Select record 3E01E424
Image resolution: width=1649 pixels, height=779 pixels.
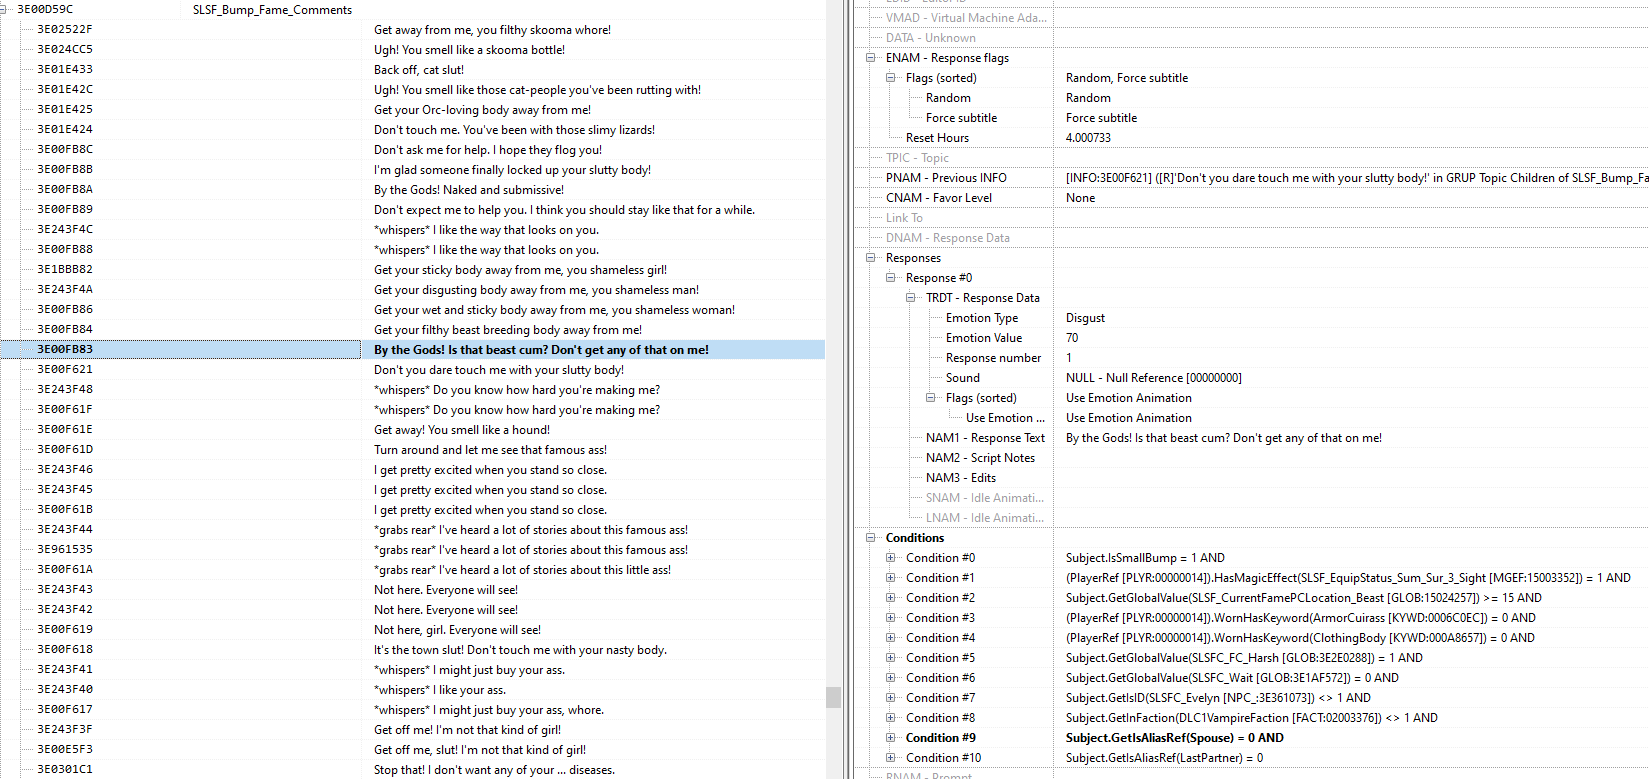[x=412, y=130]
